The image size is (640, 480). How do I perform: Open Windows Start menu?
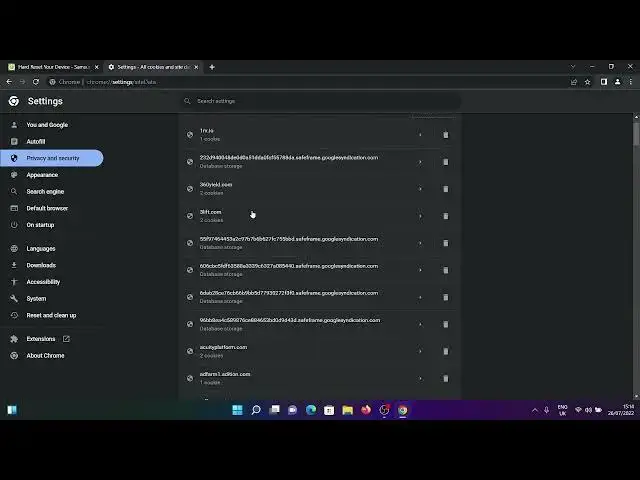pos(237,410)
